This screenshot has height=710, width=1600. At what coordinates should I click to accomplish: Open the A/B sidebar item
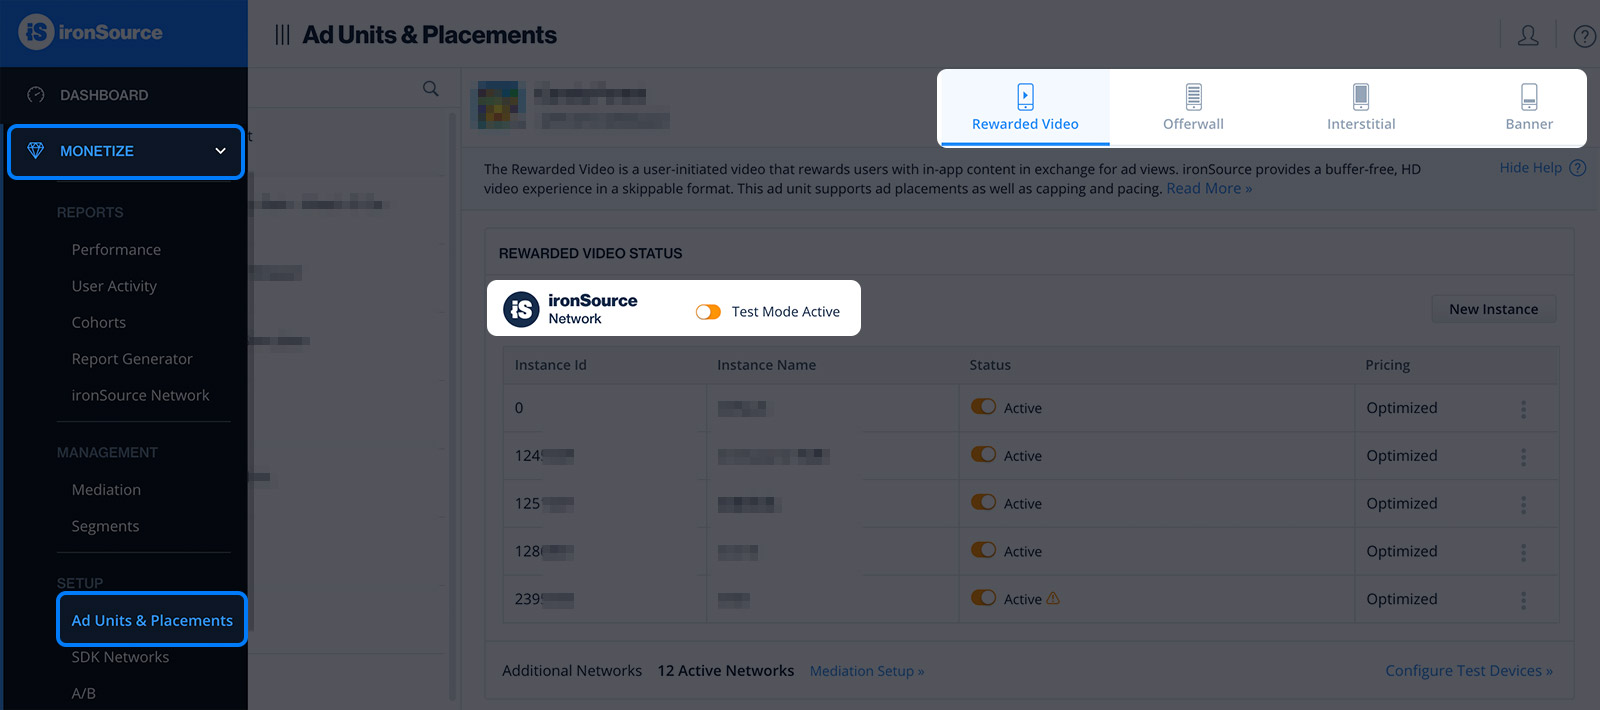pos(84,693)
